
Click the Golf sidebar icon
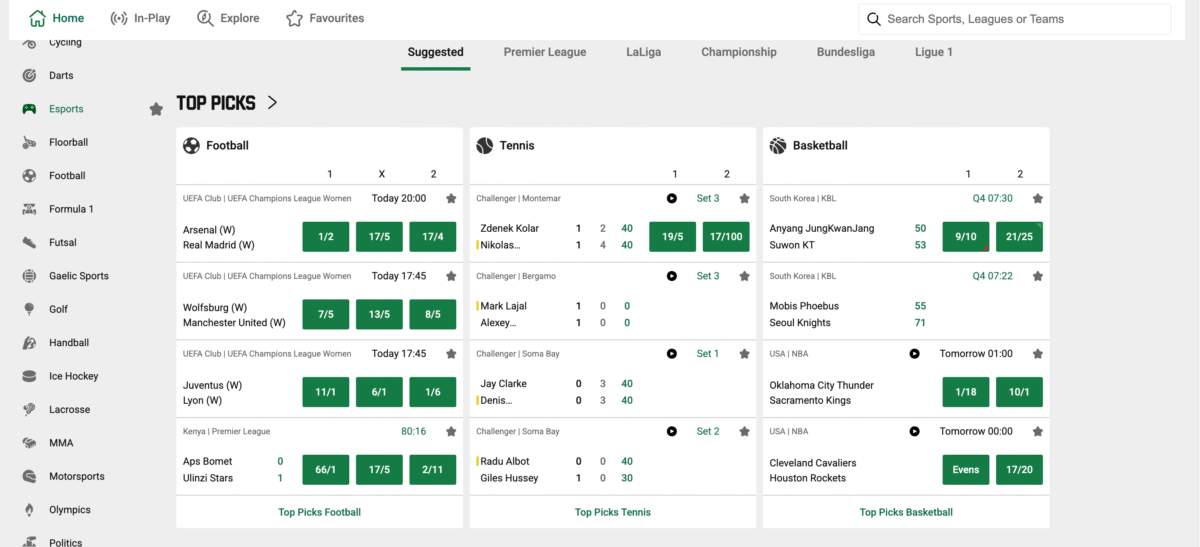click(x=30, y=309)
